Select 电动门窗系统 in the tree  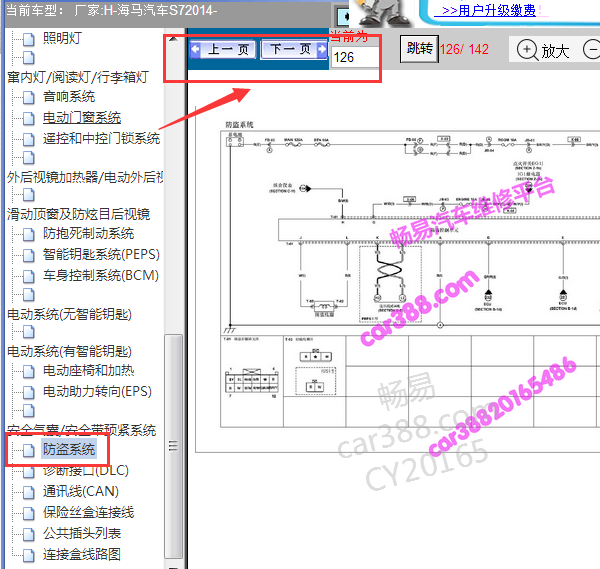82,117
